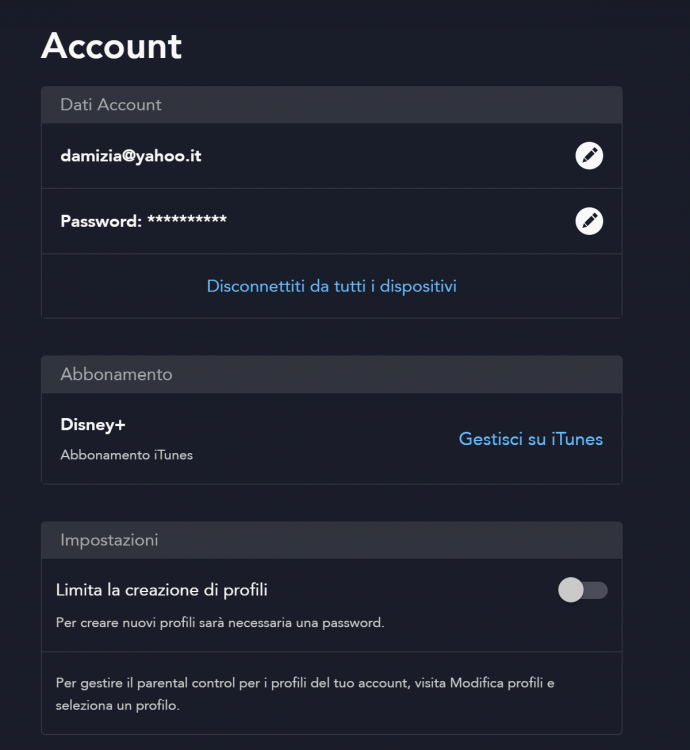This screenshot has width=690, height=750.
Task: Click the Per creare nuovi profili description
Action: point(220,622)
